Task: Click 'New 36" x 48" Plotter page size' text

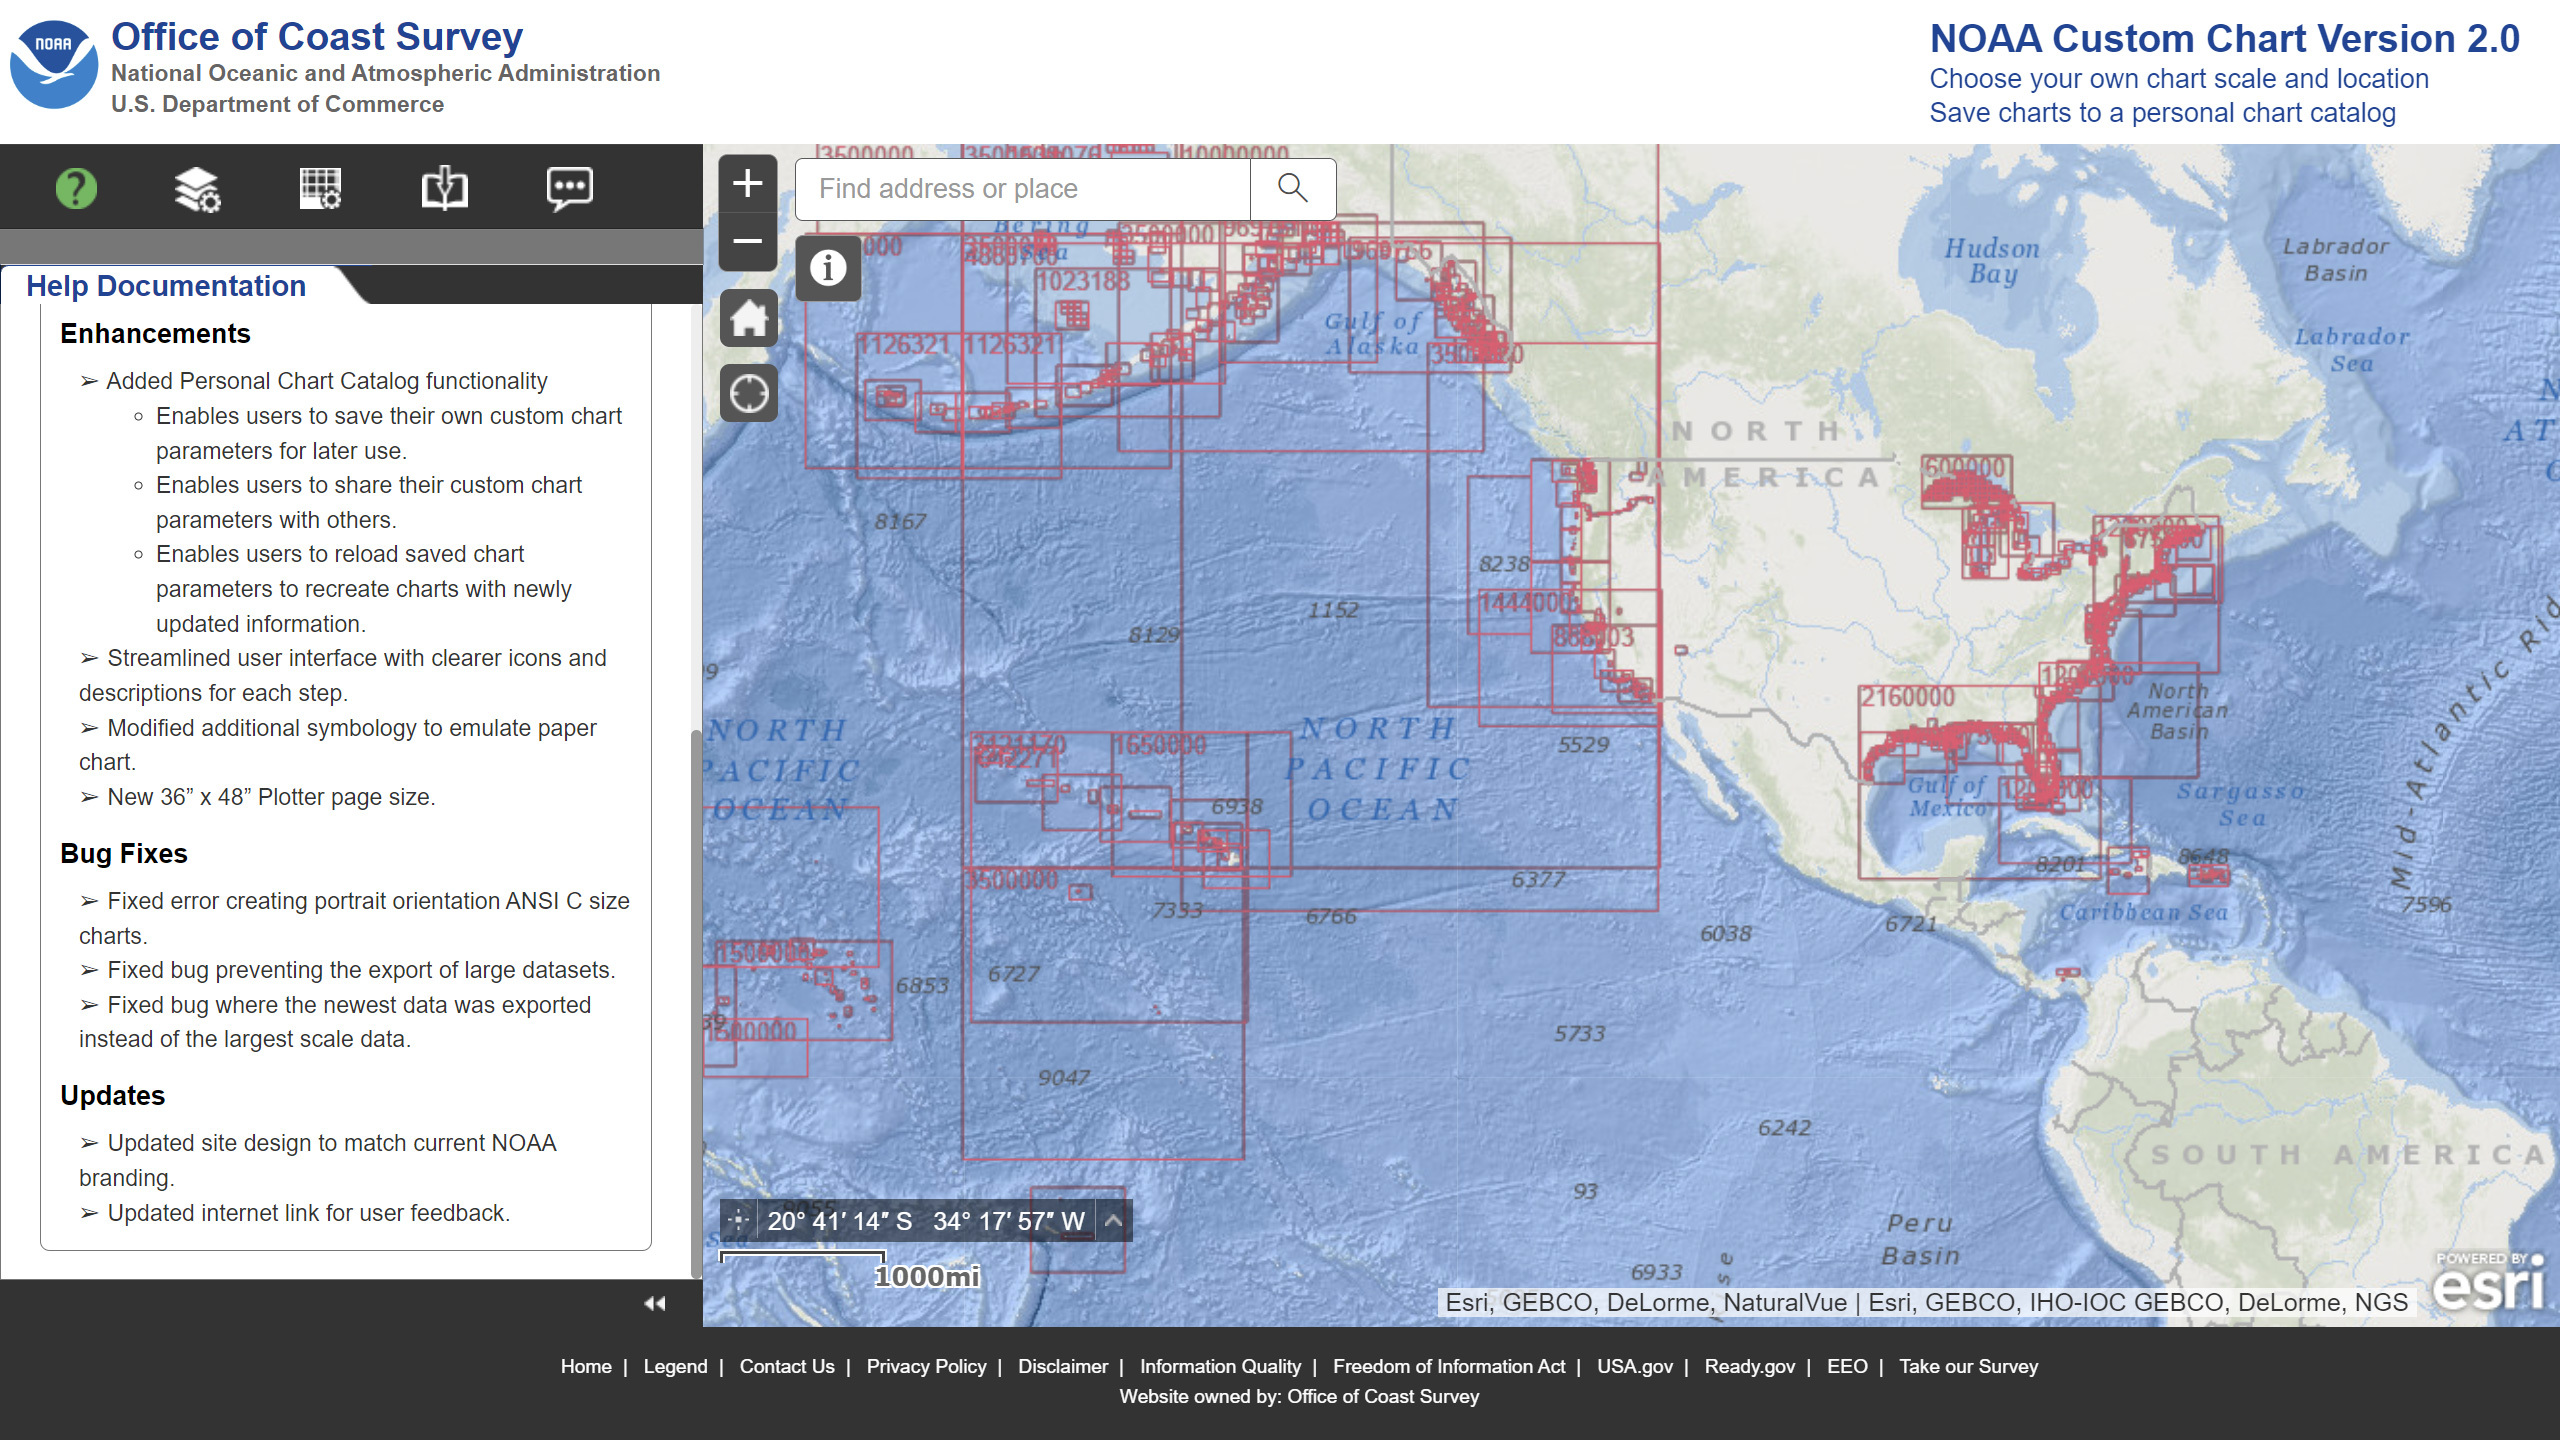Action: click(x=271, y=797)
